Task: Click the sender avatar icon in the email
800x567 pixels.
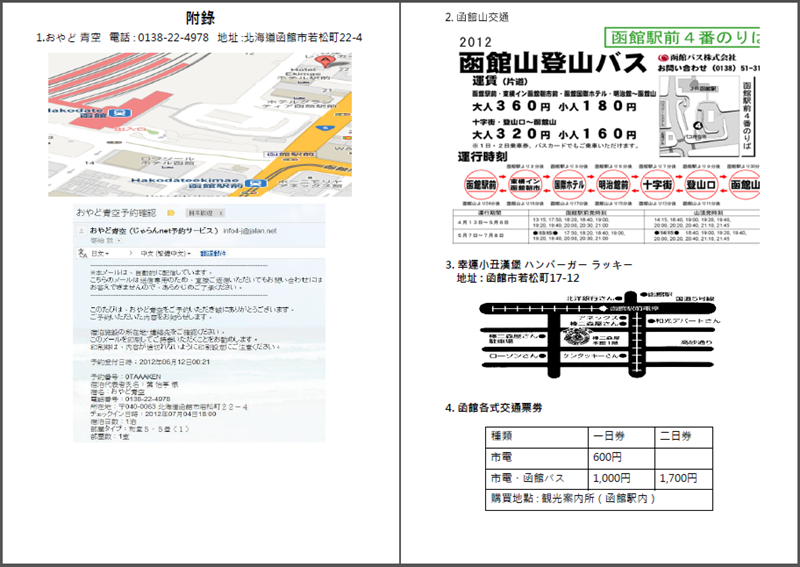Action: tap(81, 231)
